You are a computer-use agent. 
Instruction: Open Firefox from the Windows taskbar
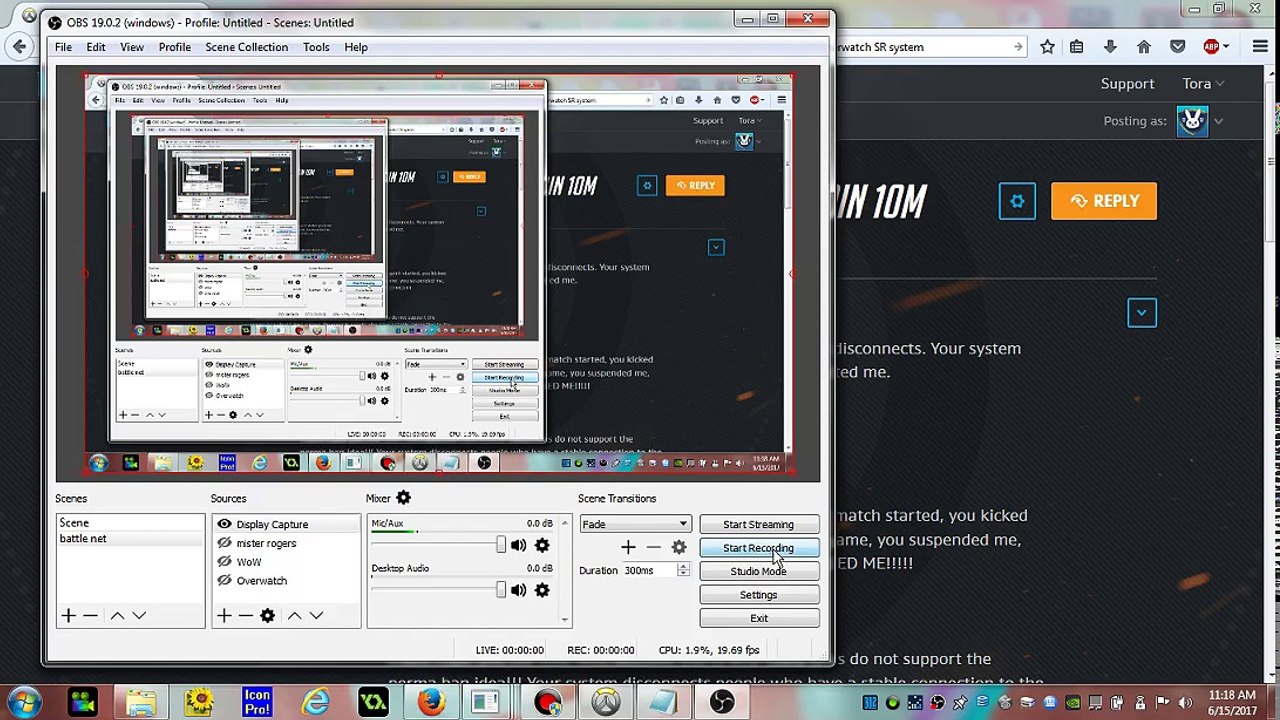(431, 702)
